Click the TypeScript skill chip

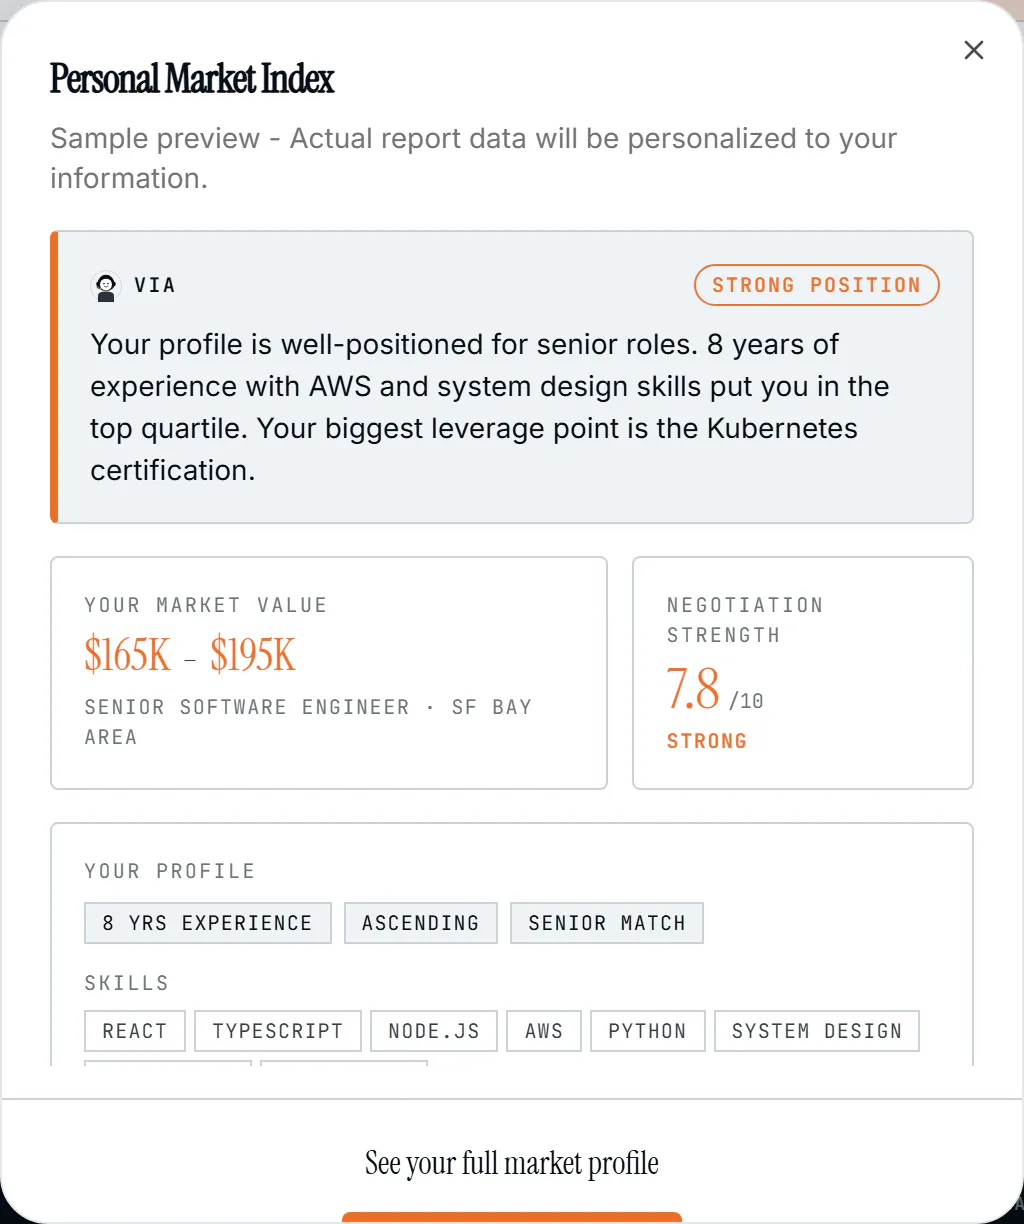(277, 1031)
